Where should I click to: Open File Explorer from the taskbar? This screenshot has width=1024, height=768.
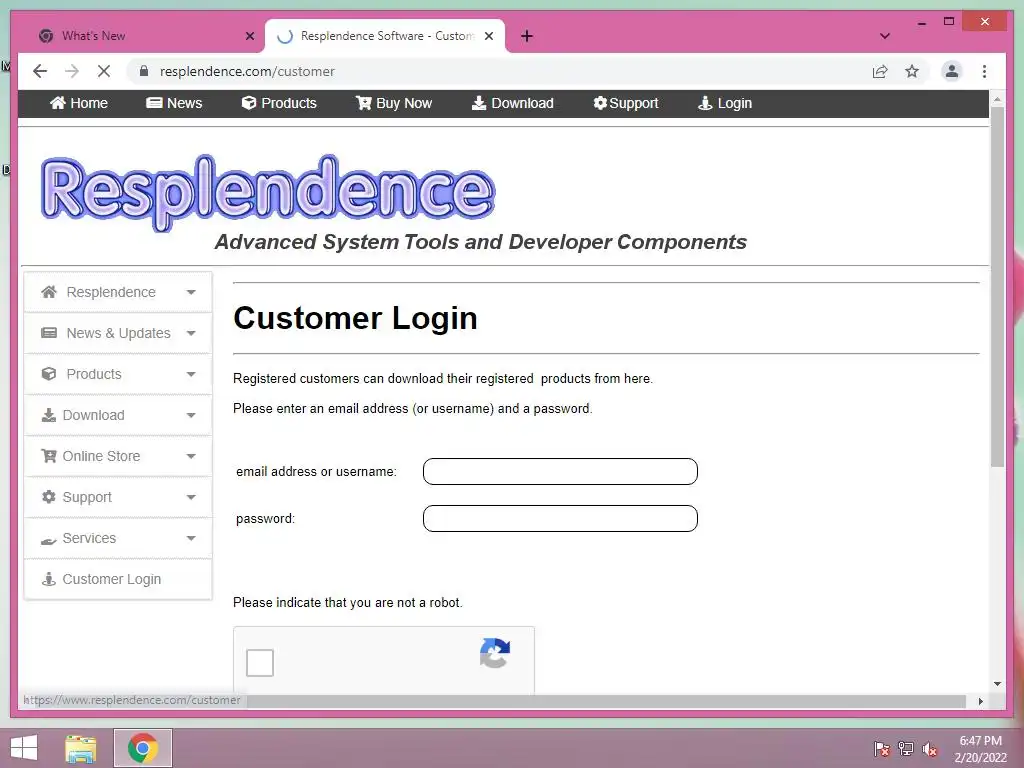(81, 748)
